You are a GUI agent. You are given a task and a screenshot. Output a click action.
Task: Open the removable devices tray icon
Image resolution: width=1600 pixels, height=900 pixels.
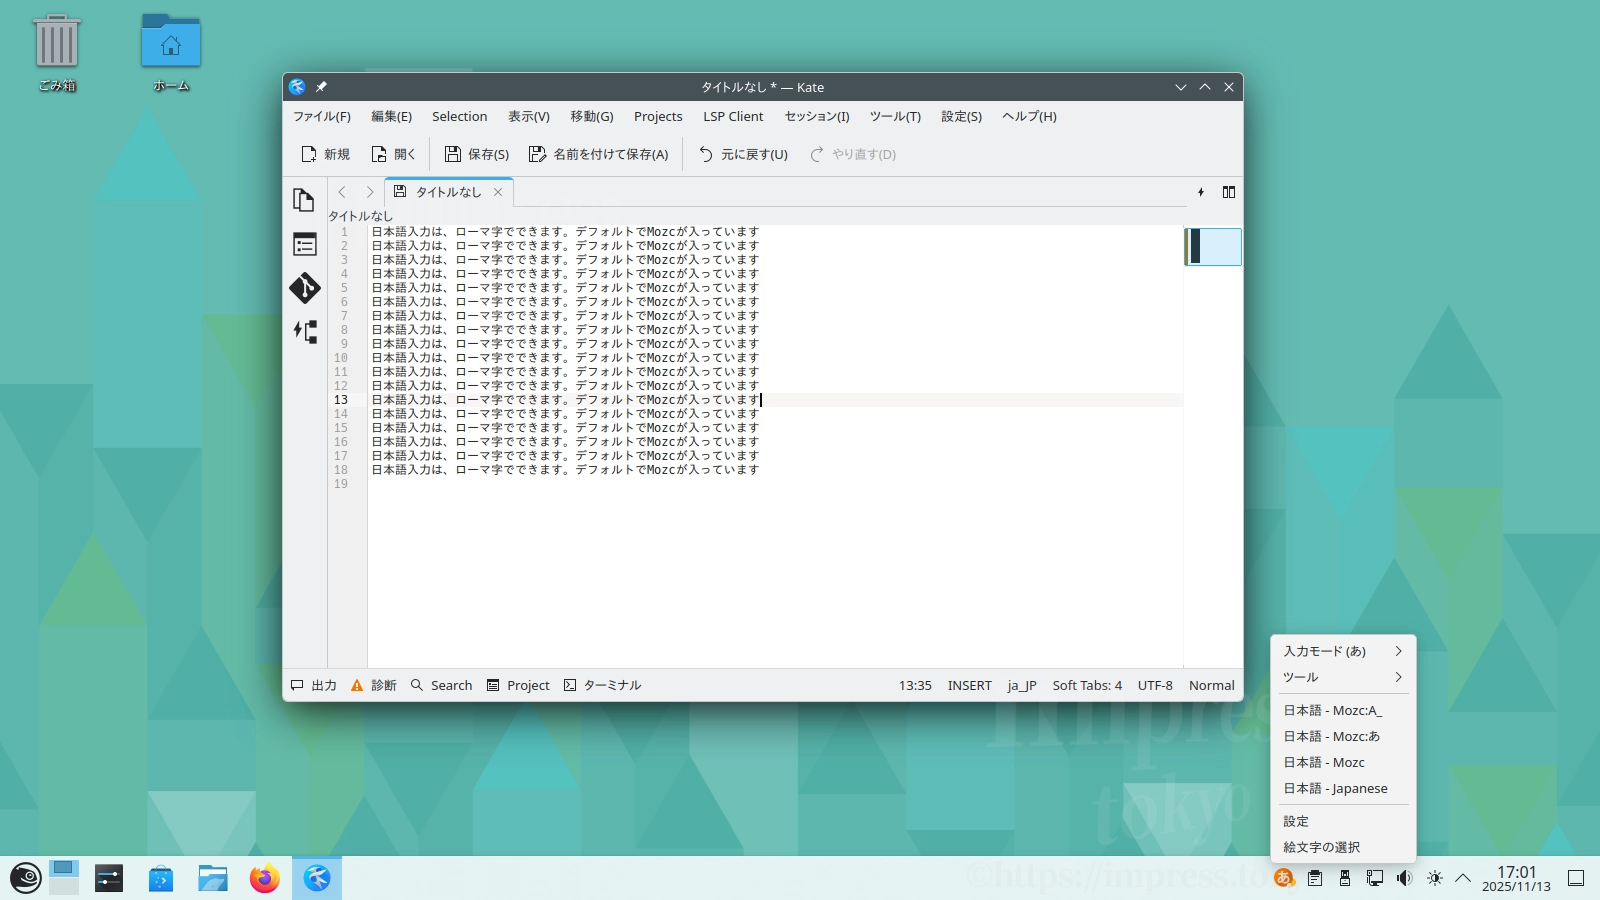click(x=1345, y=878)
